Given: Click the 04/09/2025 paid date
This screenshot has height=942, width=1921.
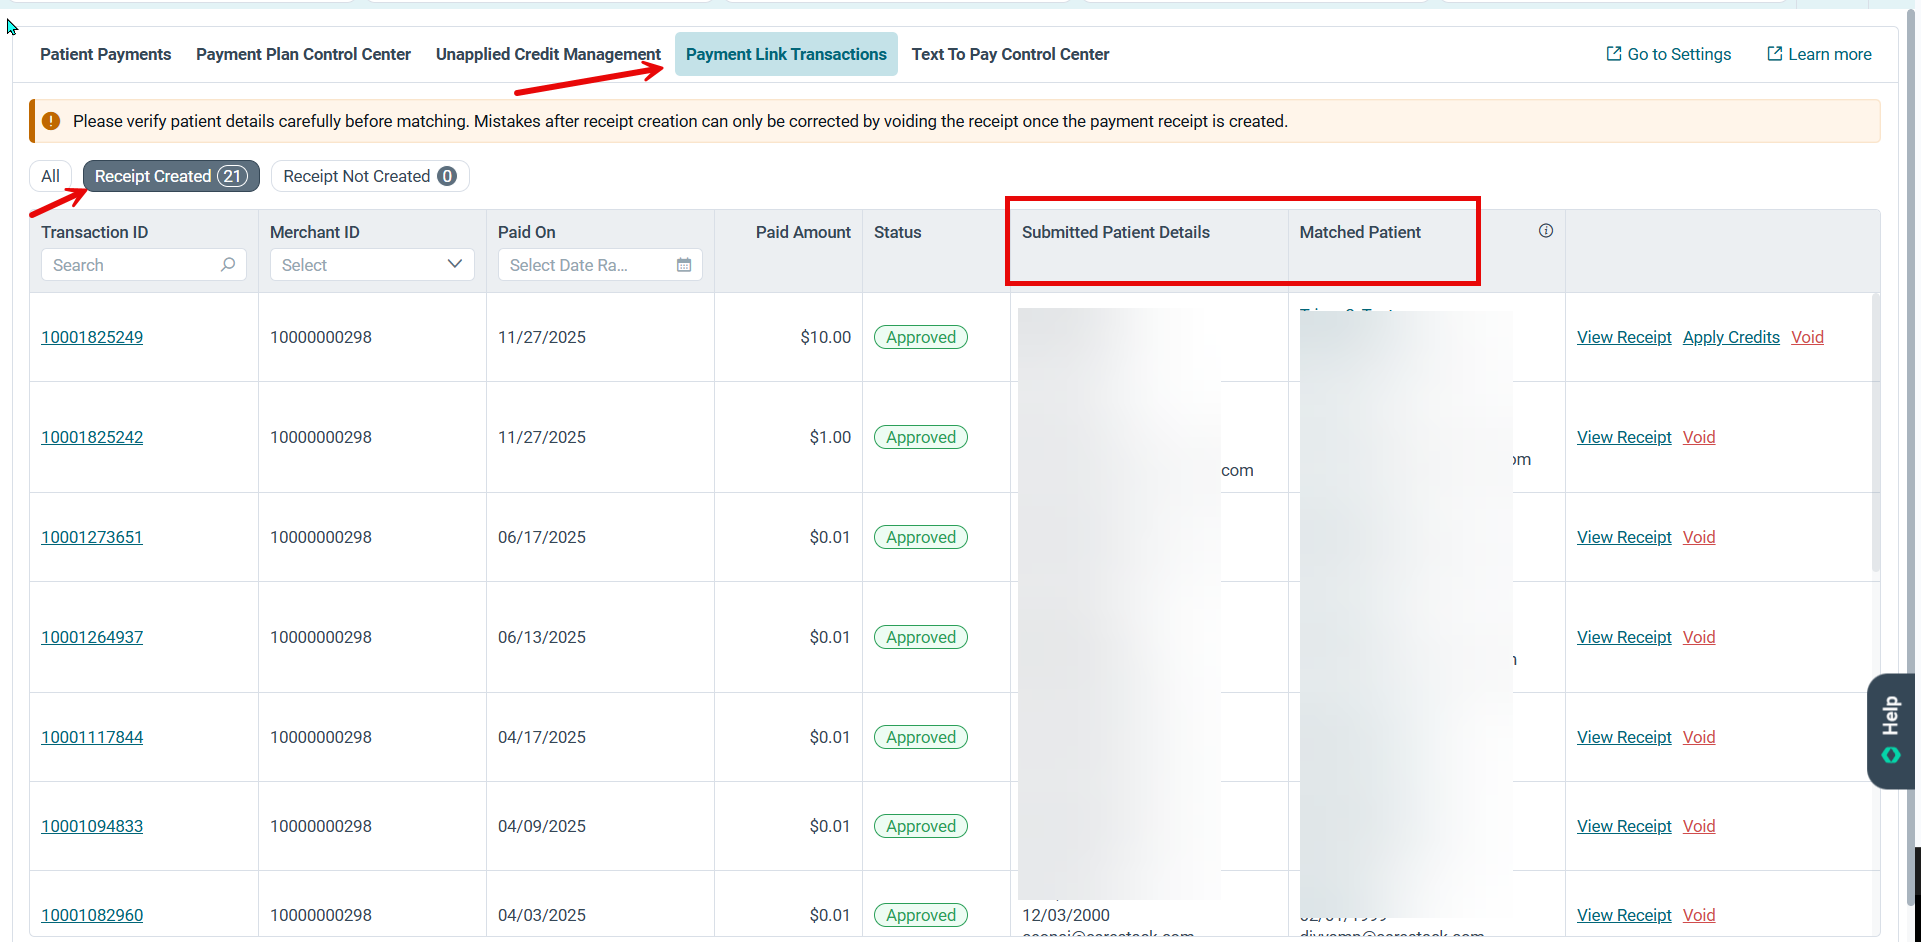Looking at the screenshot, I should pyautogui.click(x=542, y=826).
